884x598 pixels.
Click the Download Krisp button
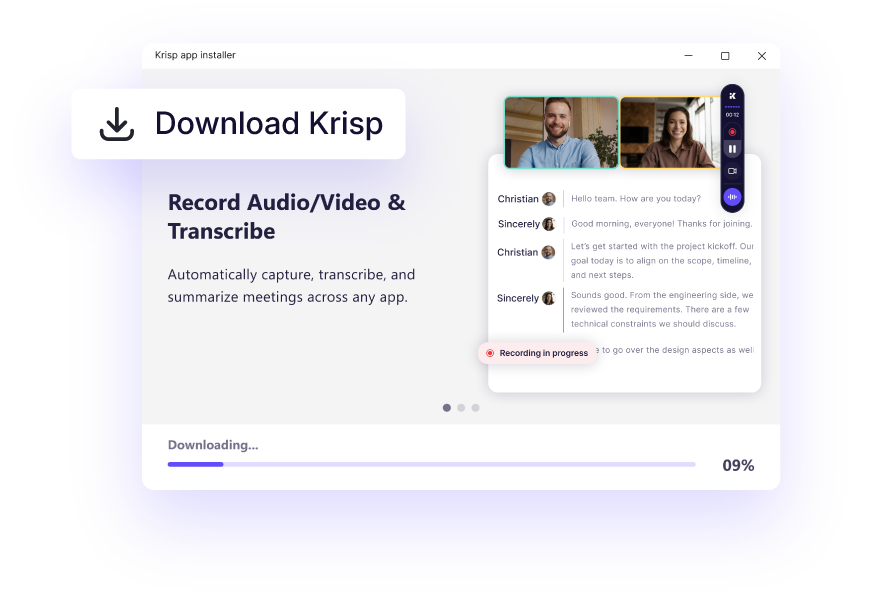238,124
